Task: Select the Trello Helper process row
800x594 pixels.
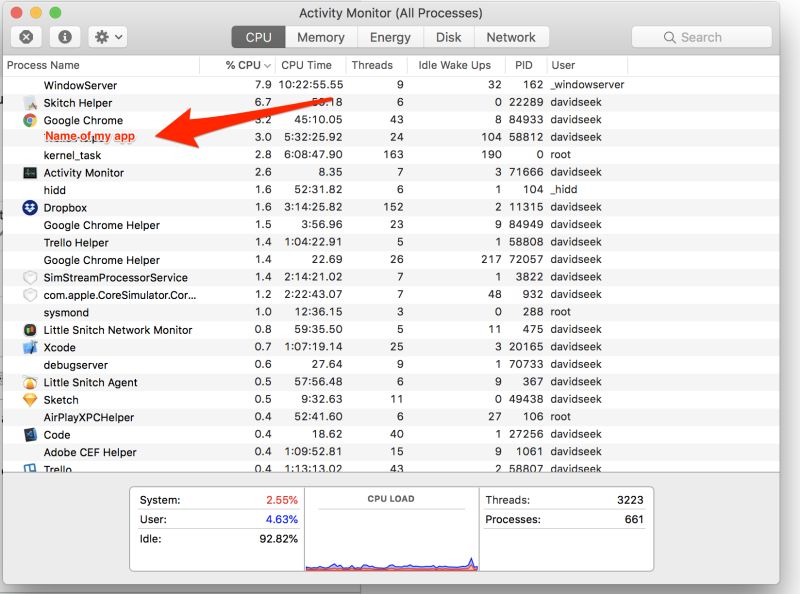Action: 391,242
